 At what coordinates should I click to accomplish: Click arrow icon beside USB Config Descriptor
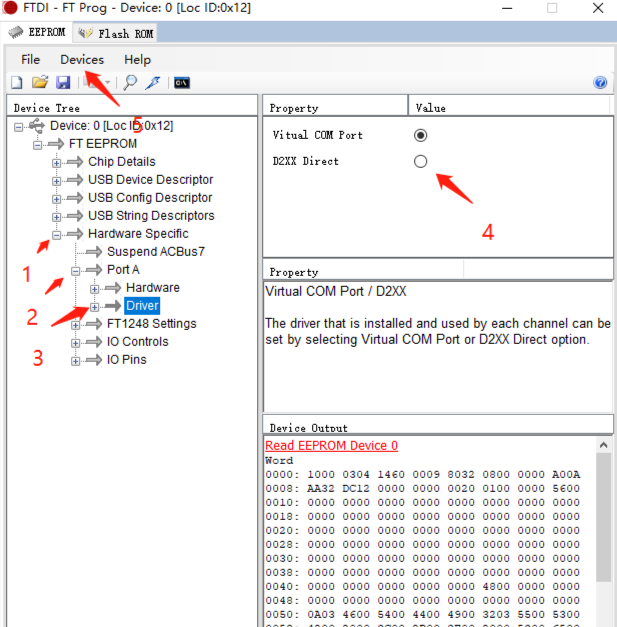tap(75, 198)
